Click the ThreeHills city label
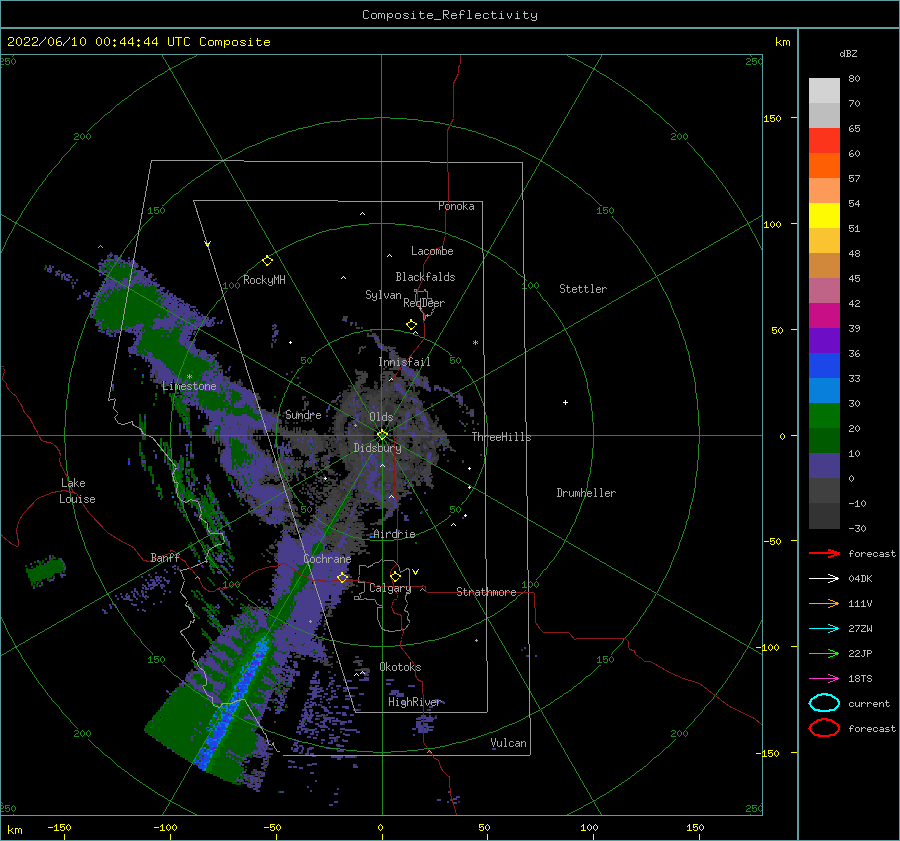This screenshot has height=841, width=900. 501,437
